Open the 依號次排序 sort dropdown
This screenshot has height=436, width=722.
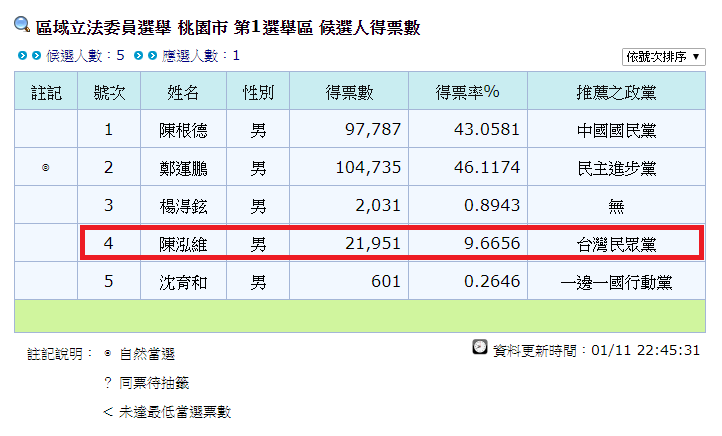pos(663,57)
